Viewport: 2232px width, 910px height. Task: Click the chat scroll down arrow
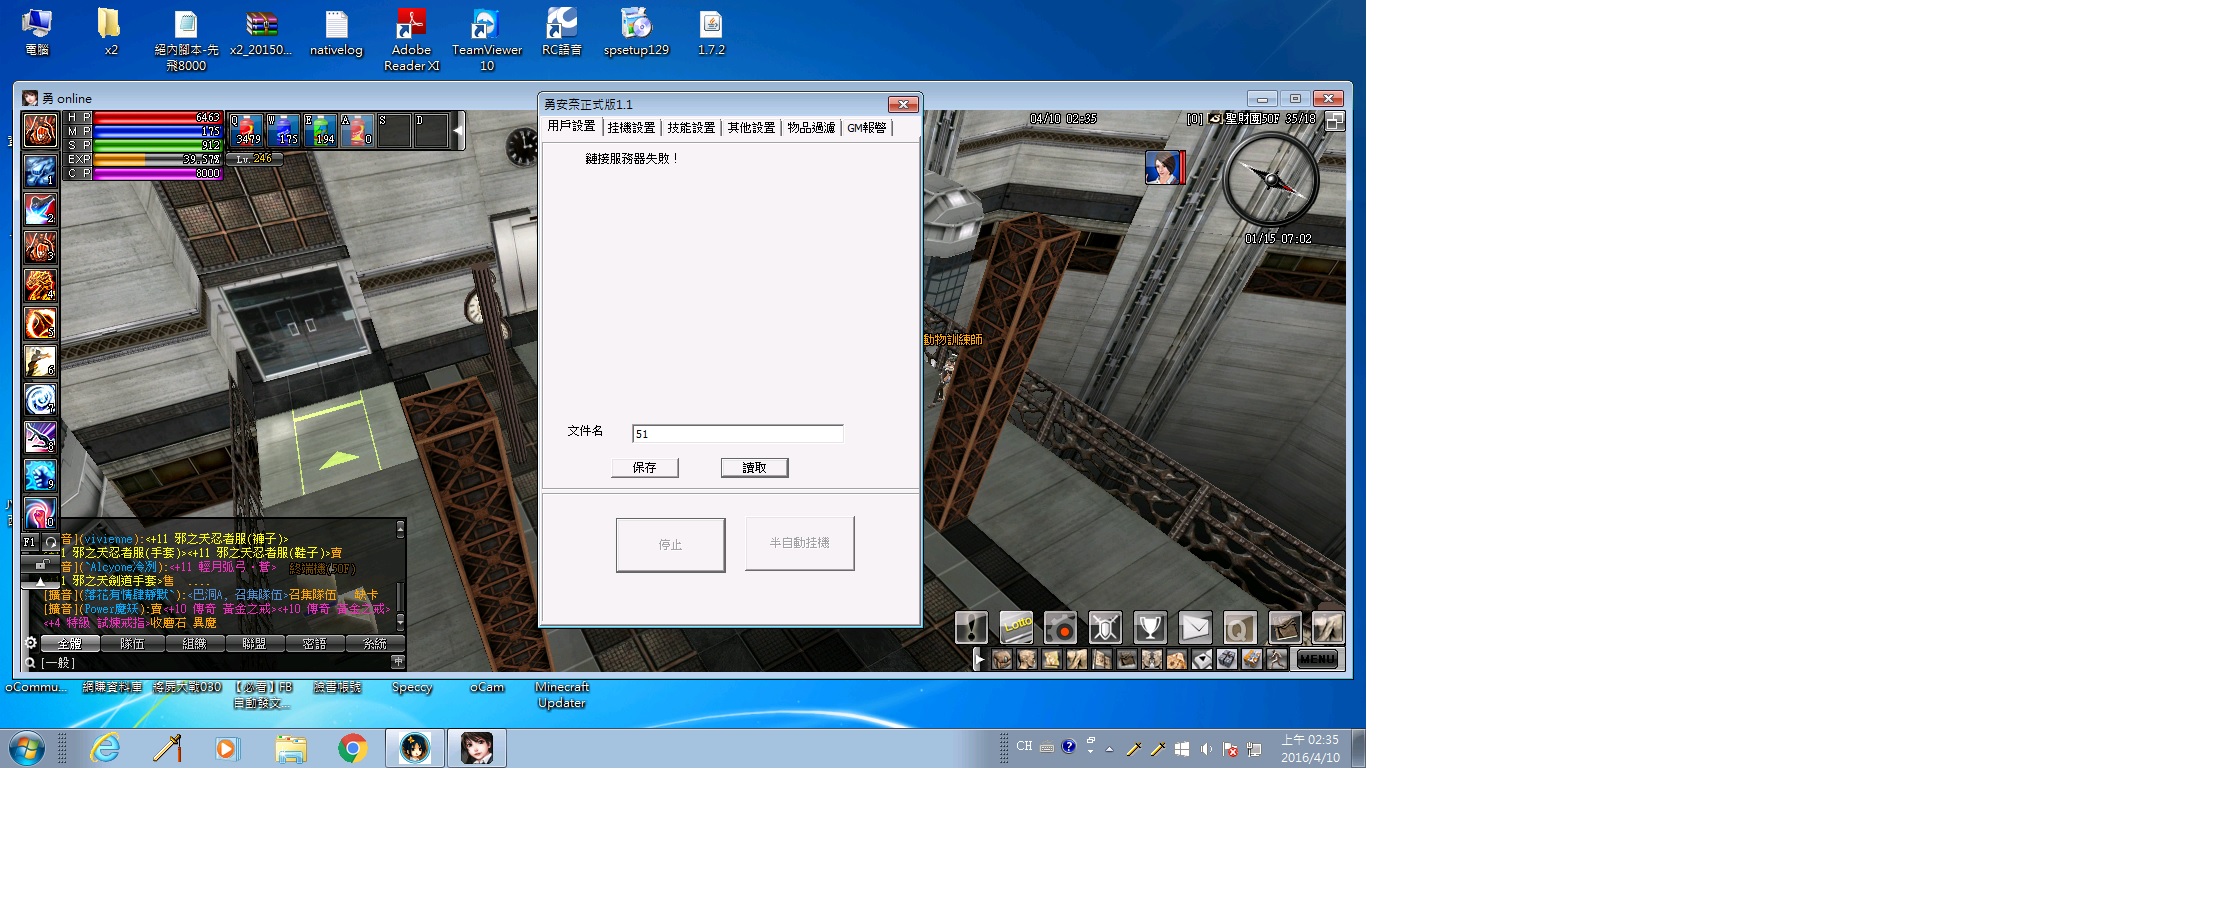400,623
